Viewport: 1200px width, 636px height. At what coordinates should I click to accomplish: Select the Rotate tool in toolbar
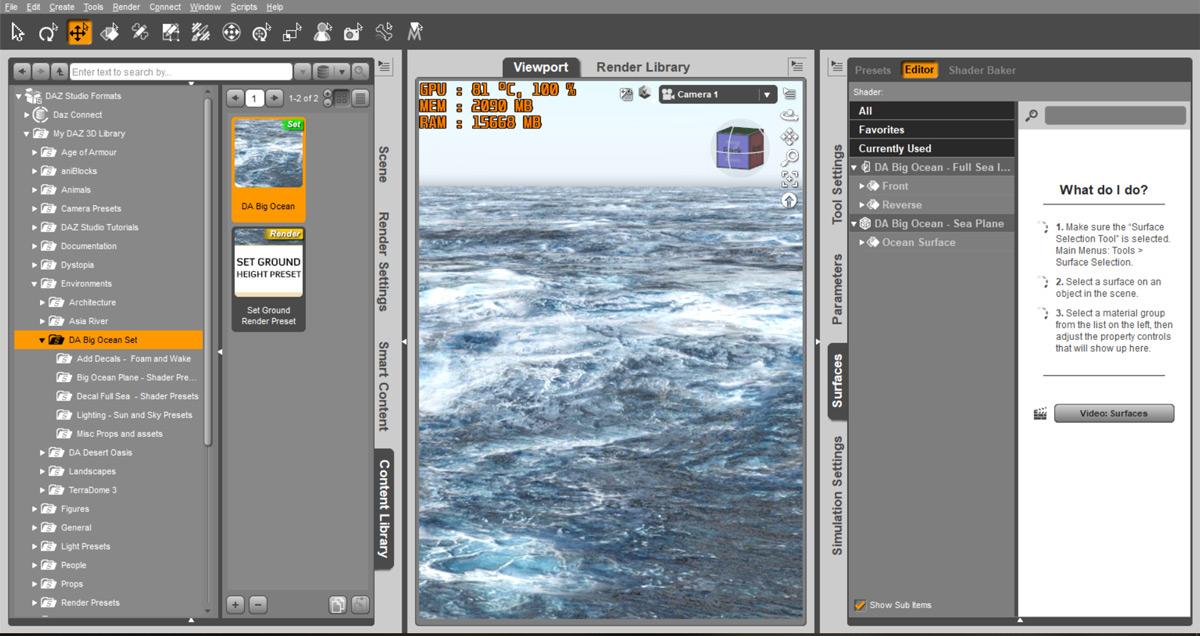click(x=48, y=32)
